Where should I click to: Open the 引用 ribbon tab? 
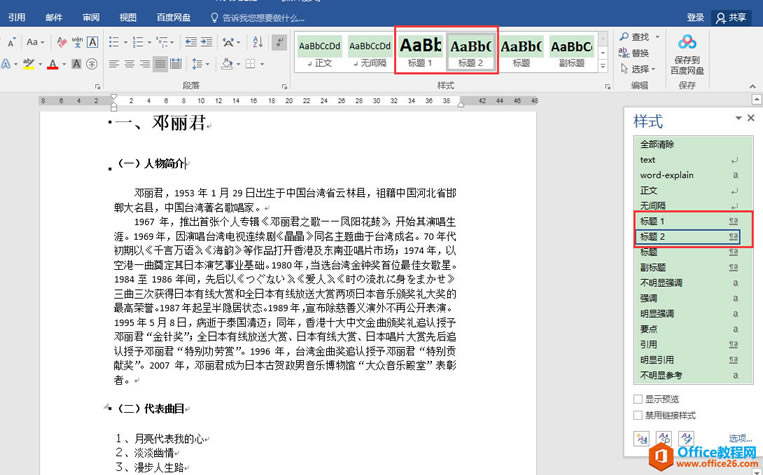pyautogui.click(x=16, y=18)
